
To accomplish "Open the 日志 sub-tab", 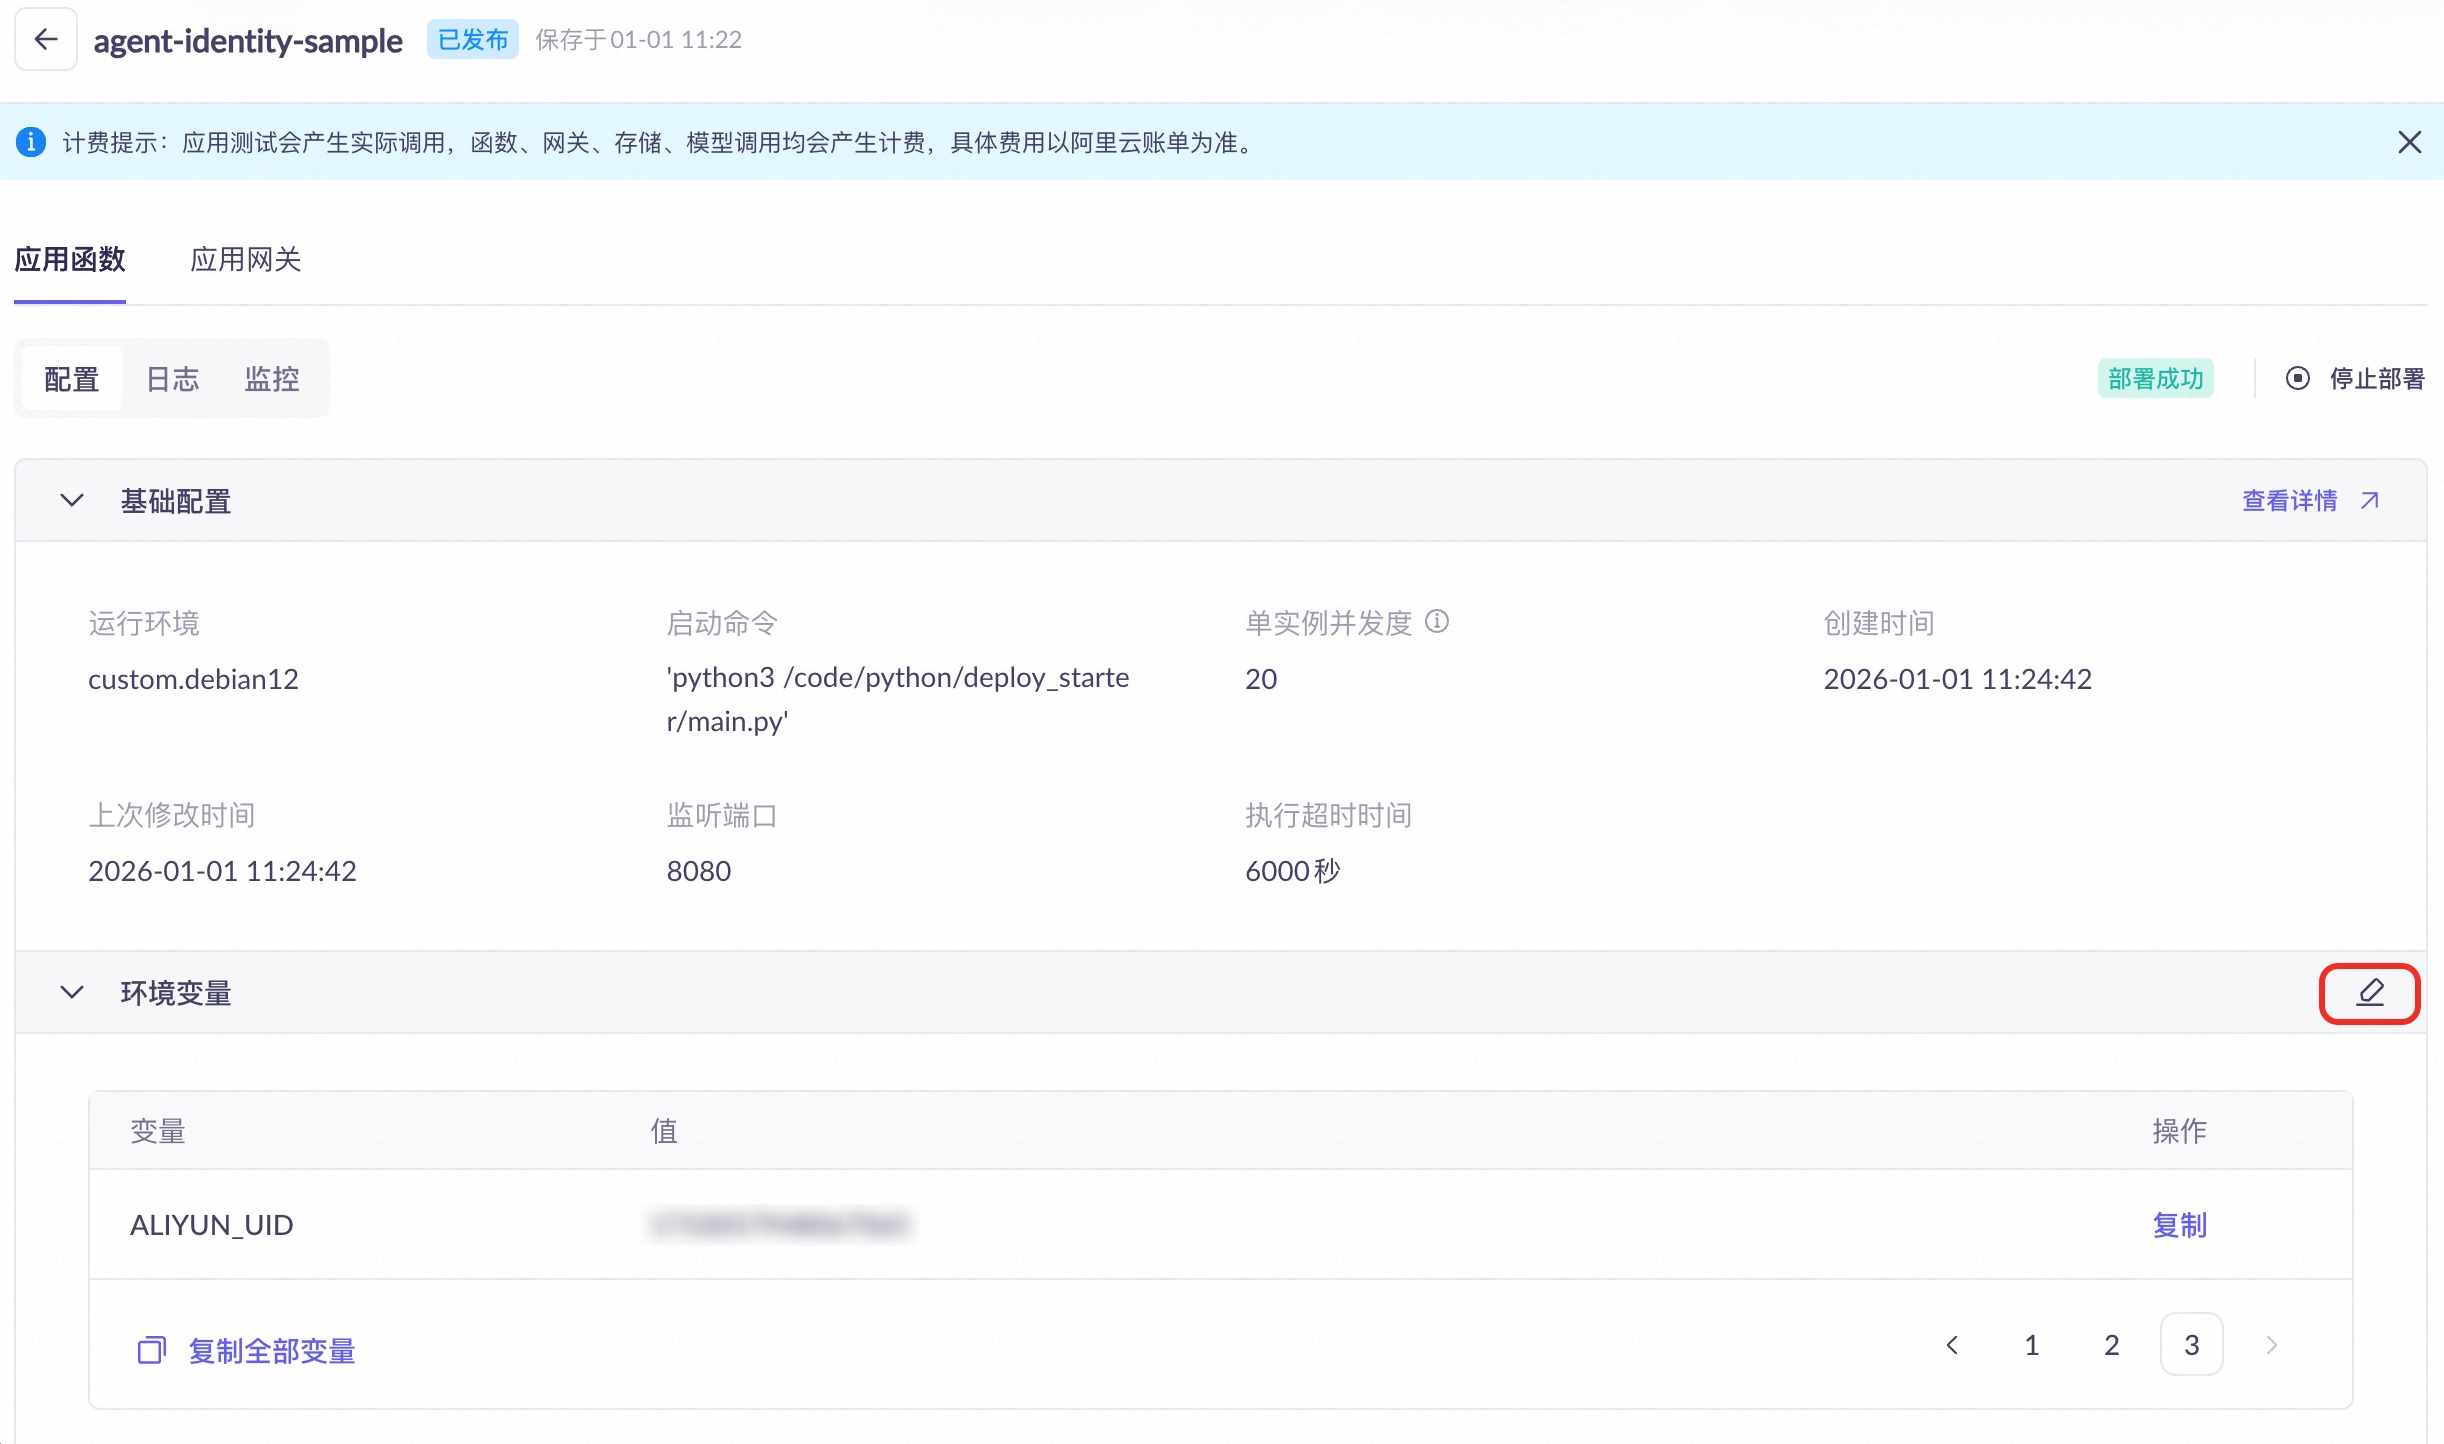I will pyautogui.click(x=172, y=379).
